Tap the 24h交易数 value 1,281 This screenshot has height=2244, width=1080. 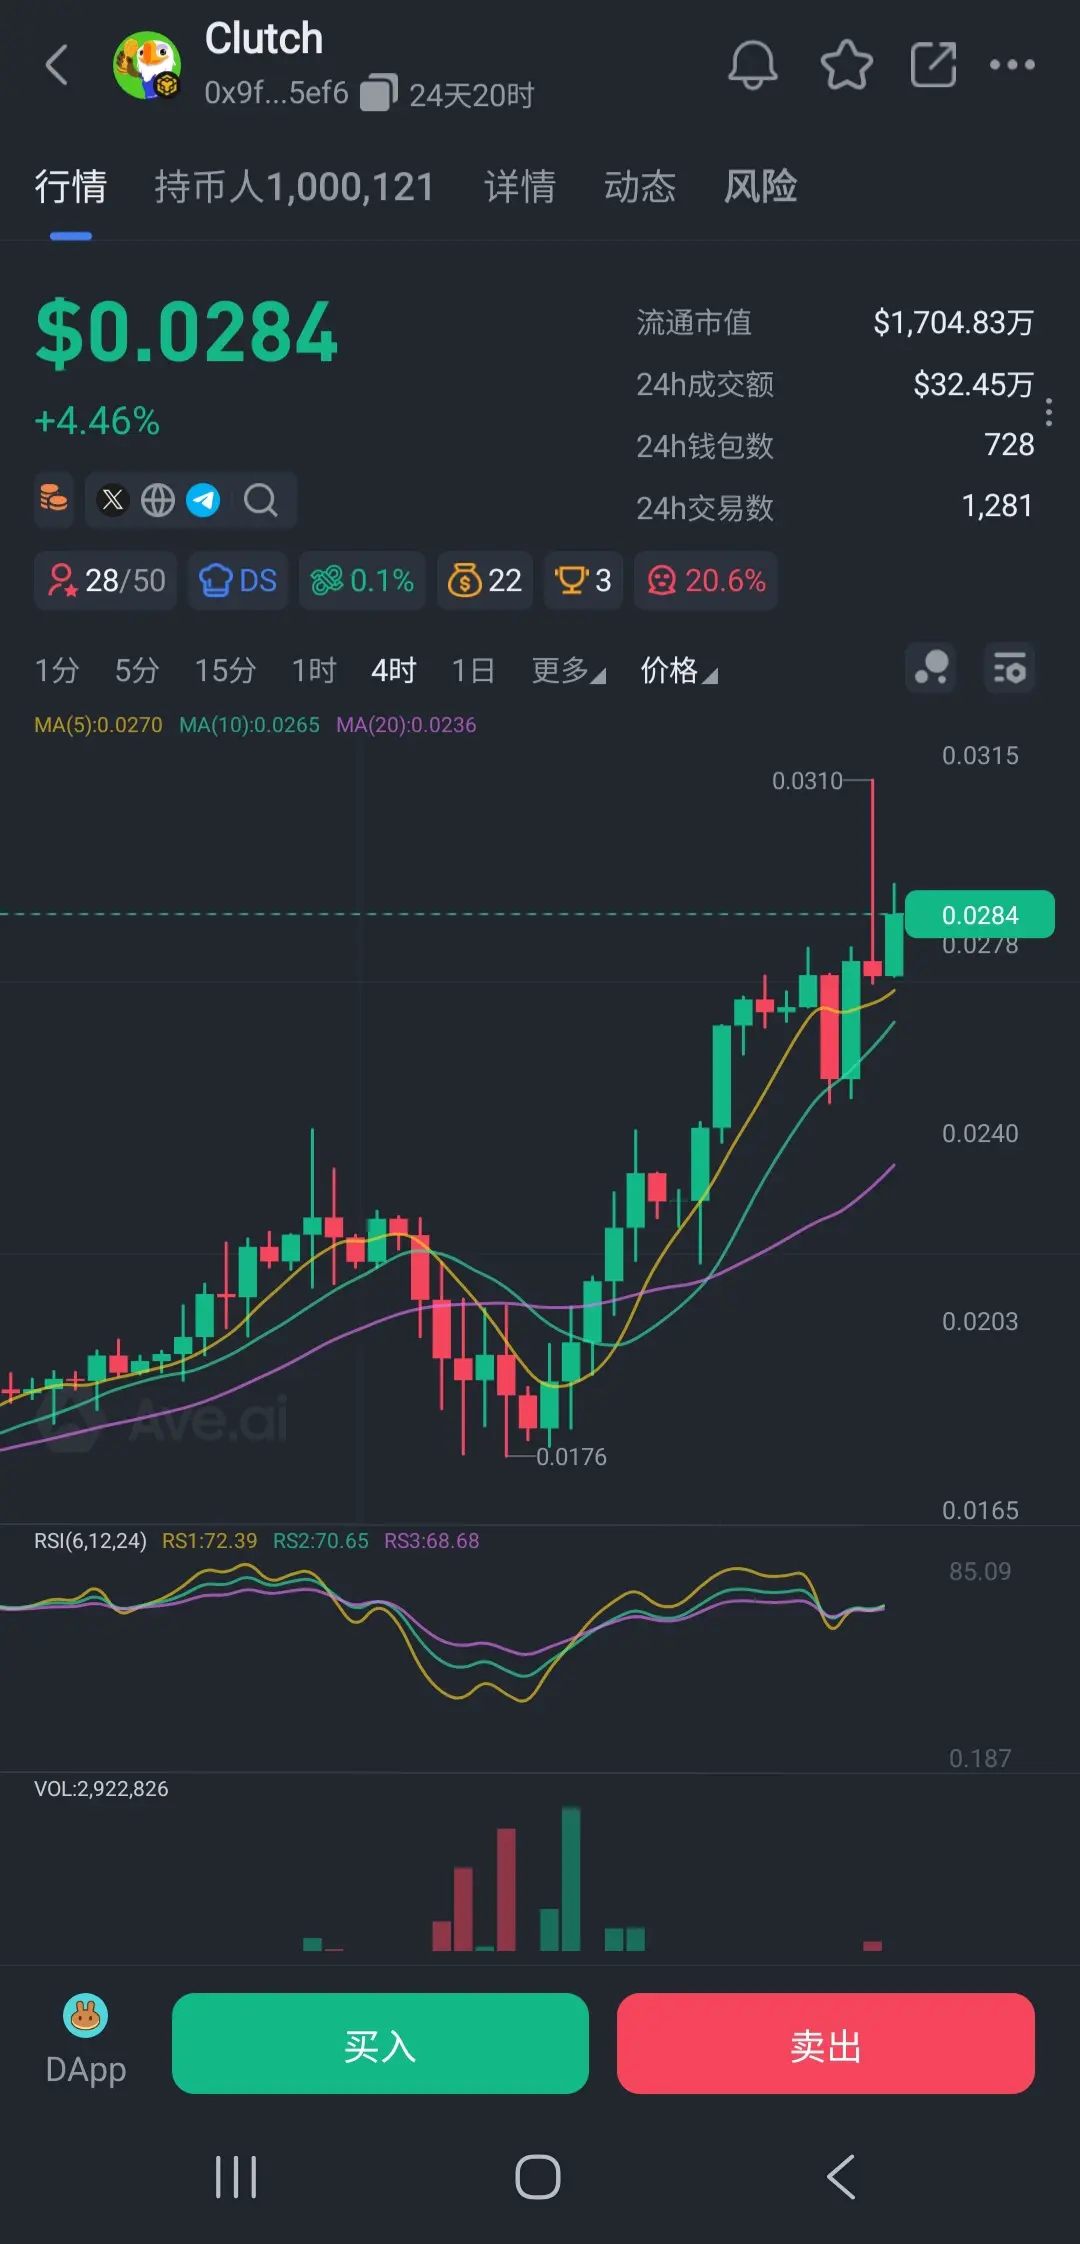tap(997, 506)
